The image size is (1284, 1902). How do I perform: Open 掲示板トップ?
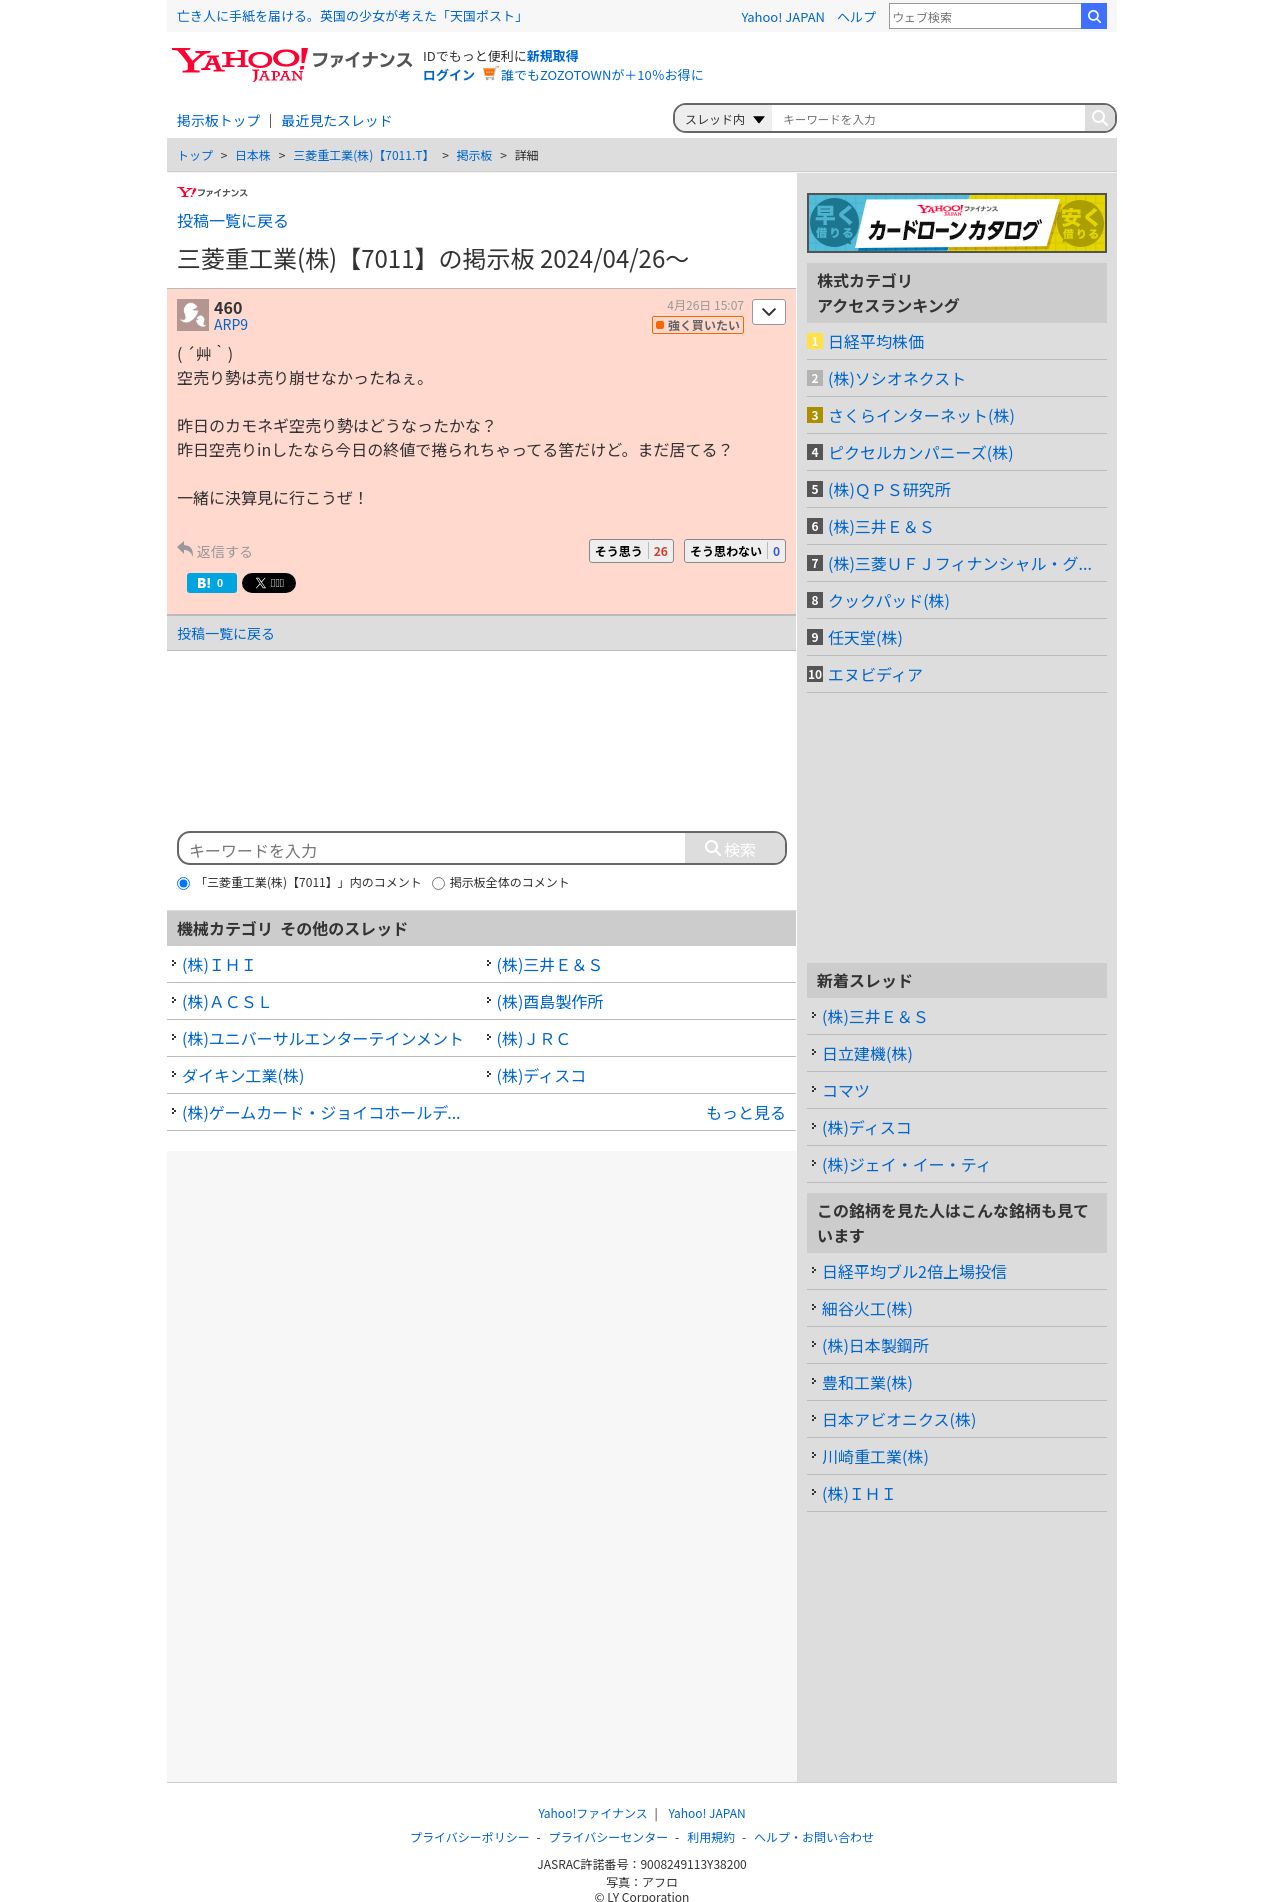218,121
